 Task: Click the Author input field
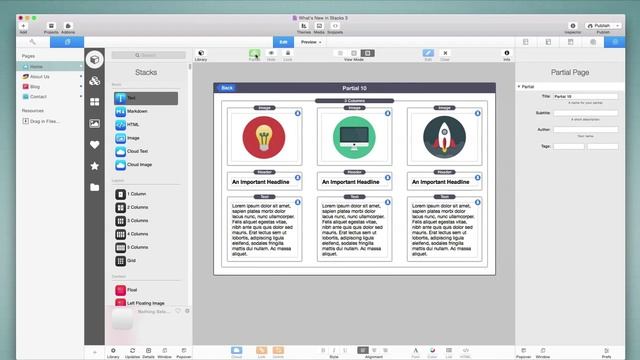(x=585, y=129)
